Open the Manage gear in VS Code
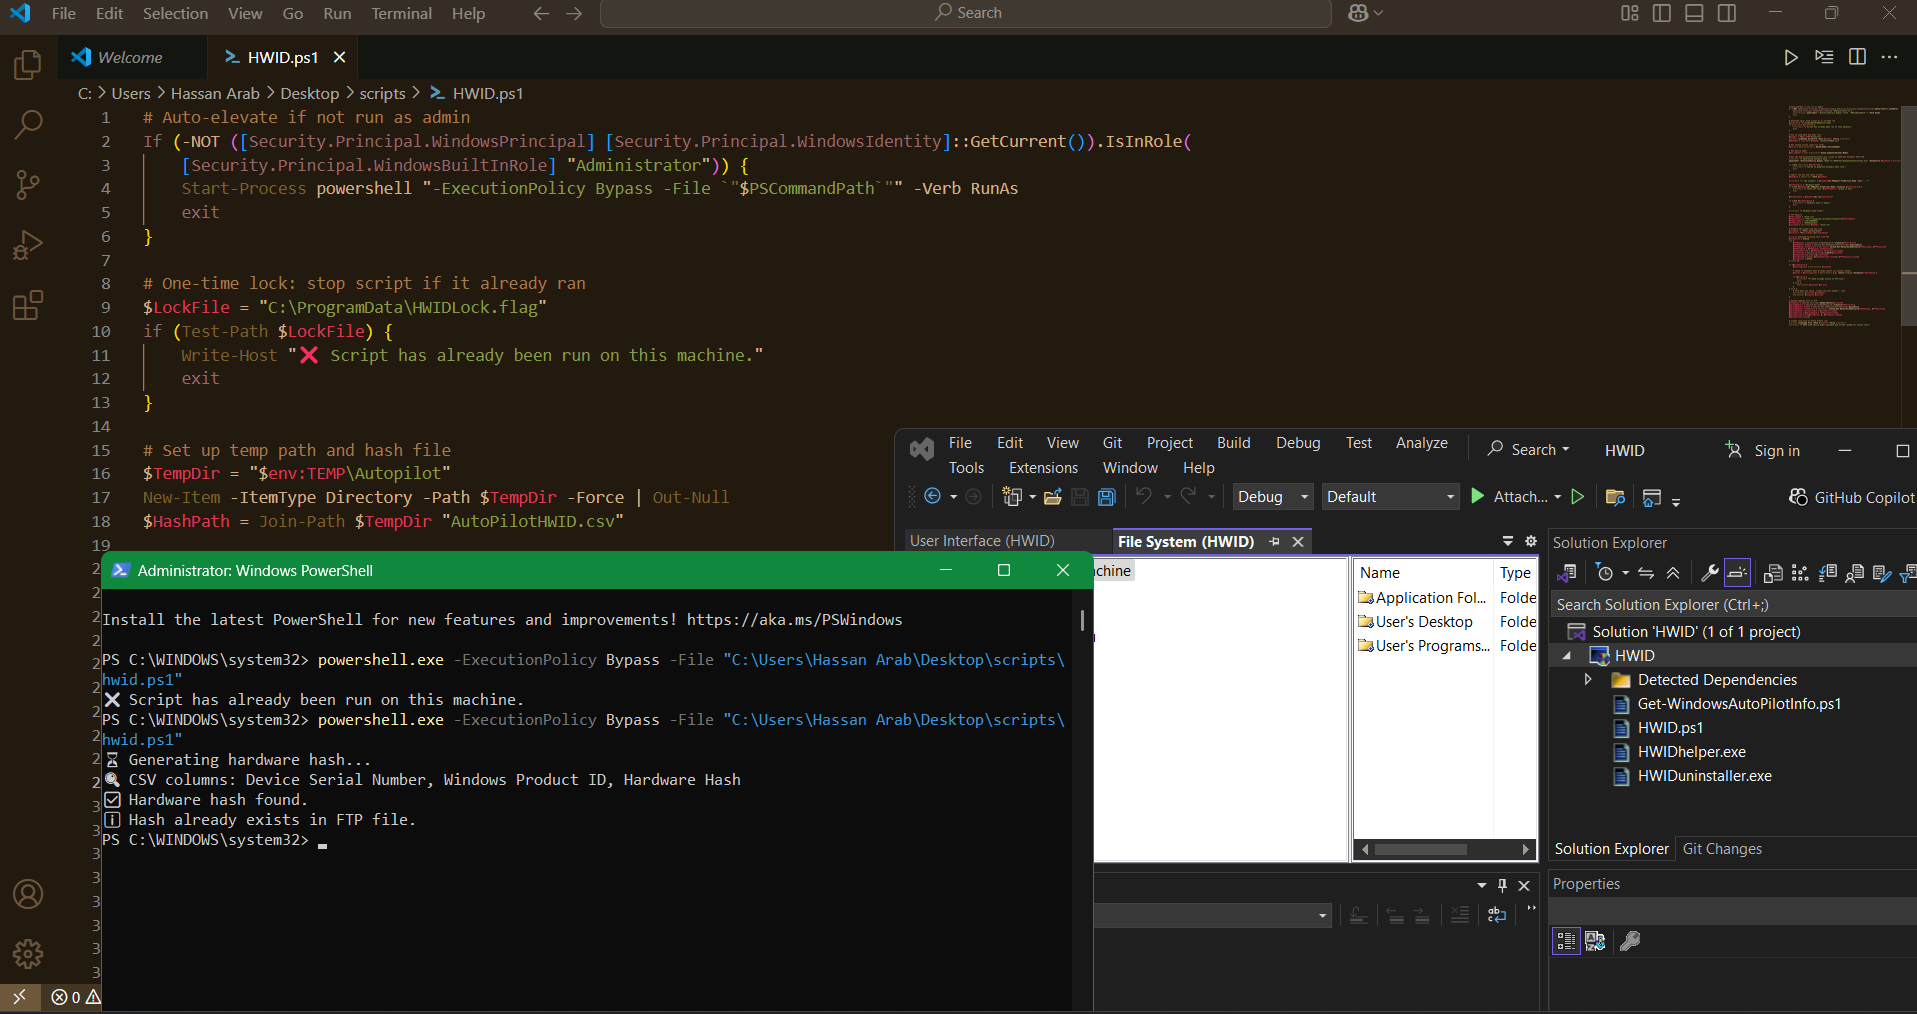The height and width of the screenshot is (1014, 1917). tap(28, 953)
